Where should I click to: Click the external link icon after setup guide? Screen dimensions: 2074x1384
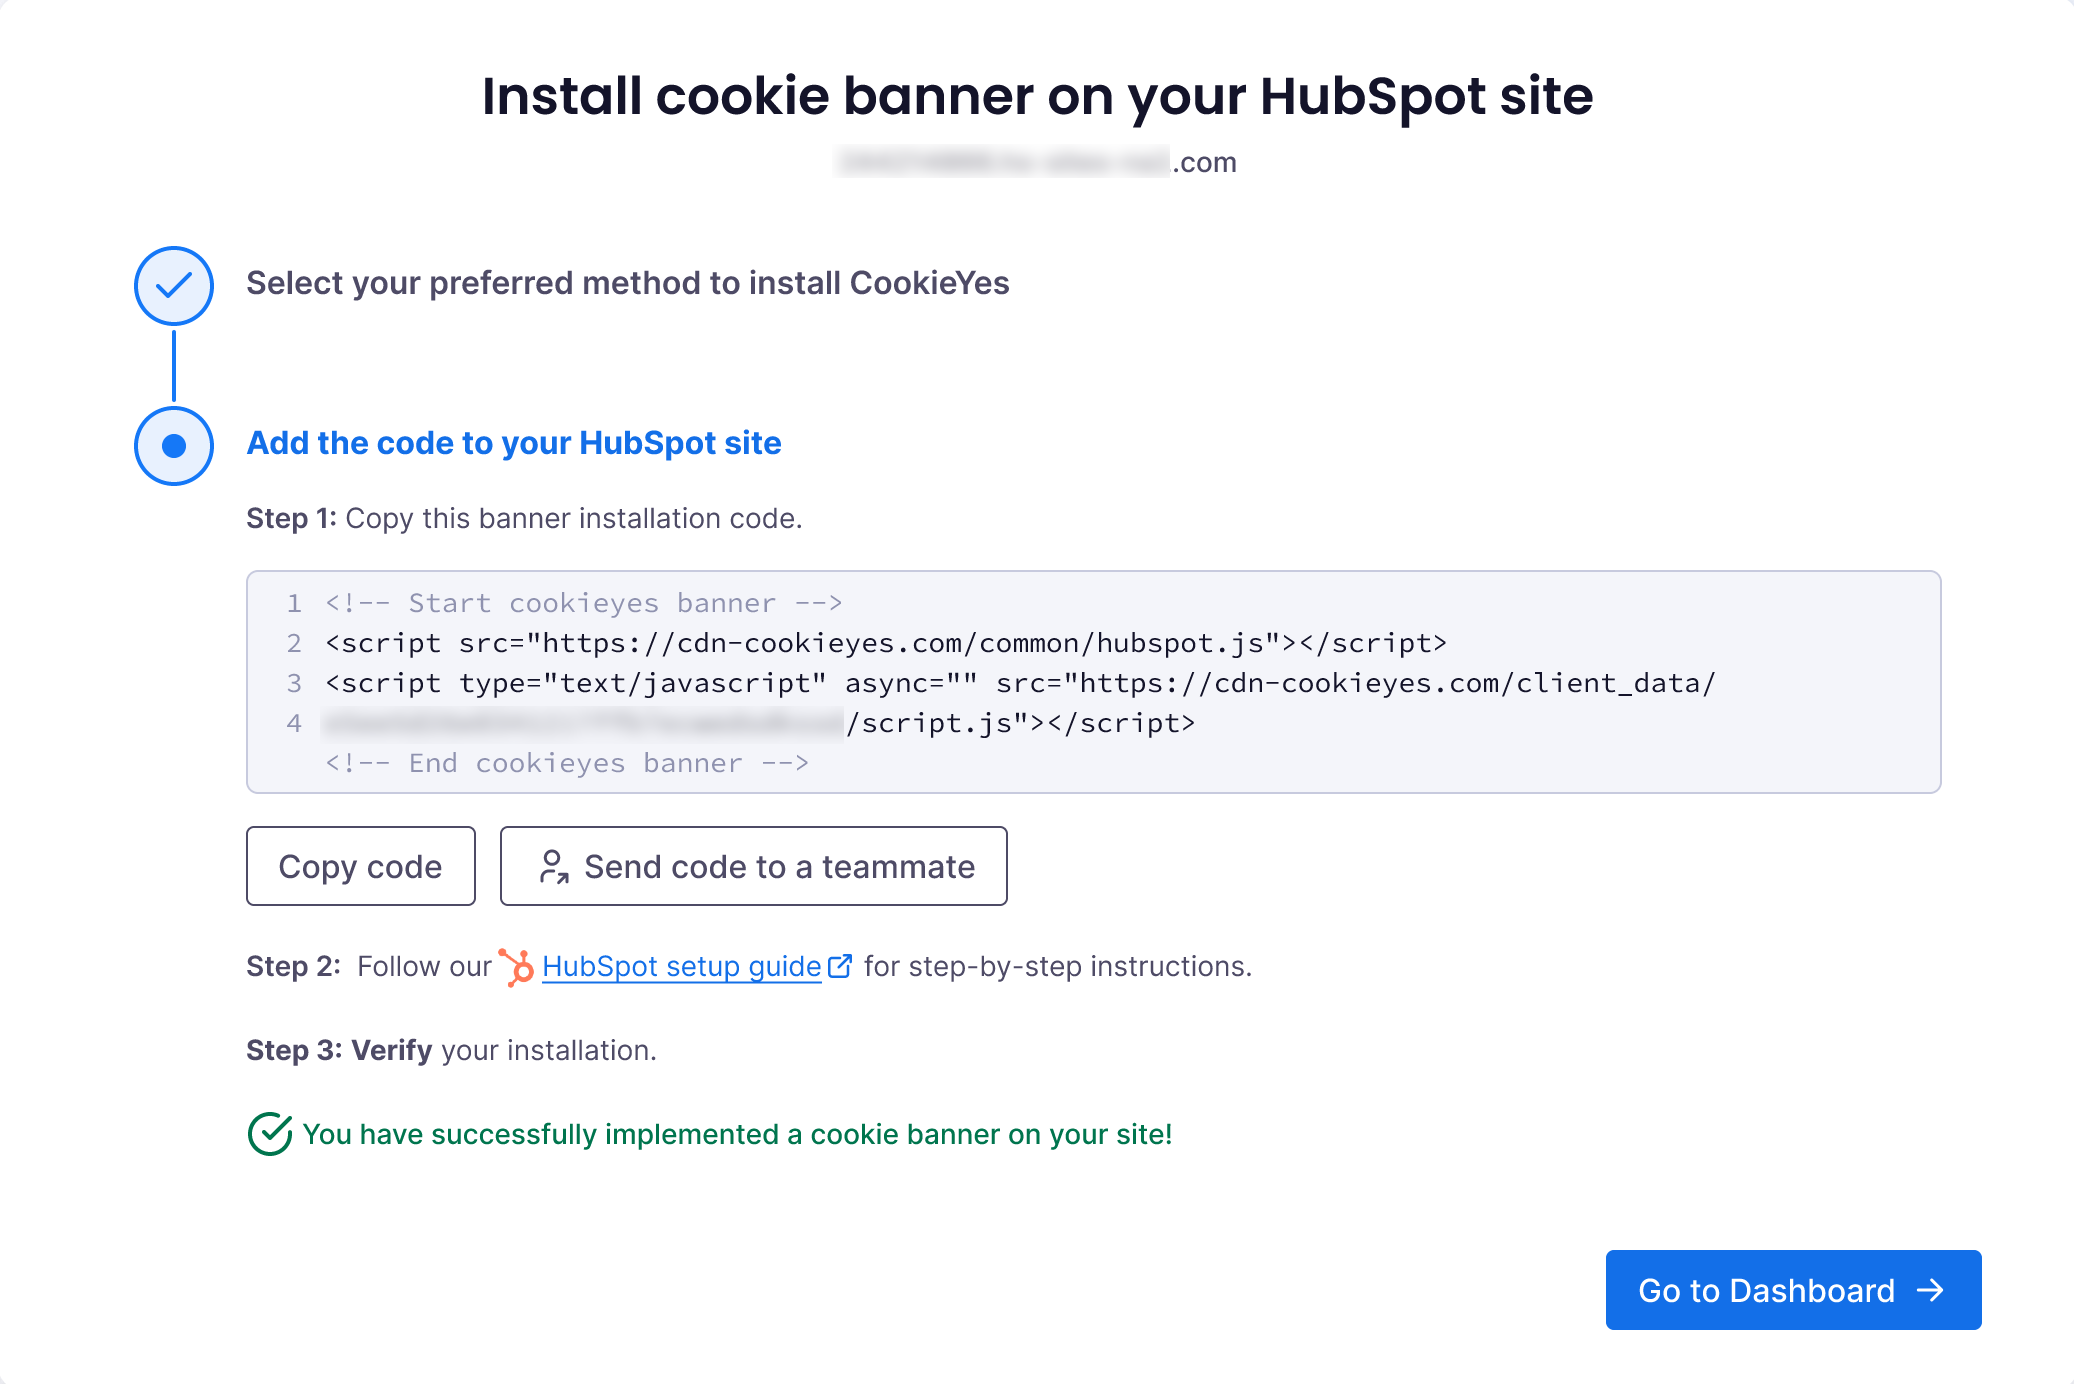[x=840, y=966]
